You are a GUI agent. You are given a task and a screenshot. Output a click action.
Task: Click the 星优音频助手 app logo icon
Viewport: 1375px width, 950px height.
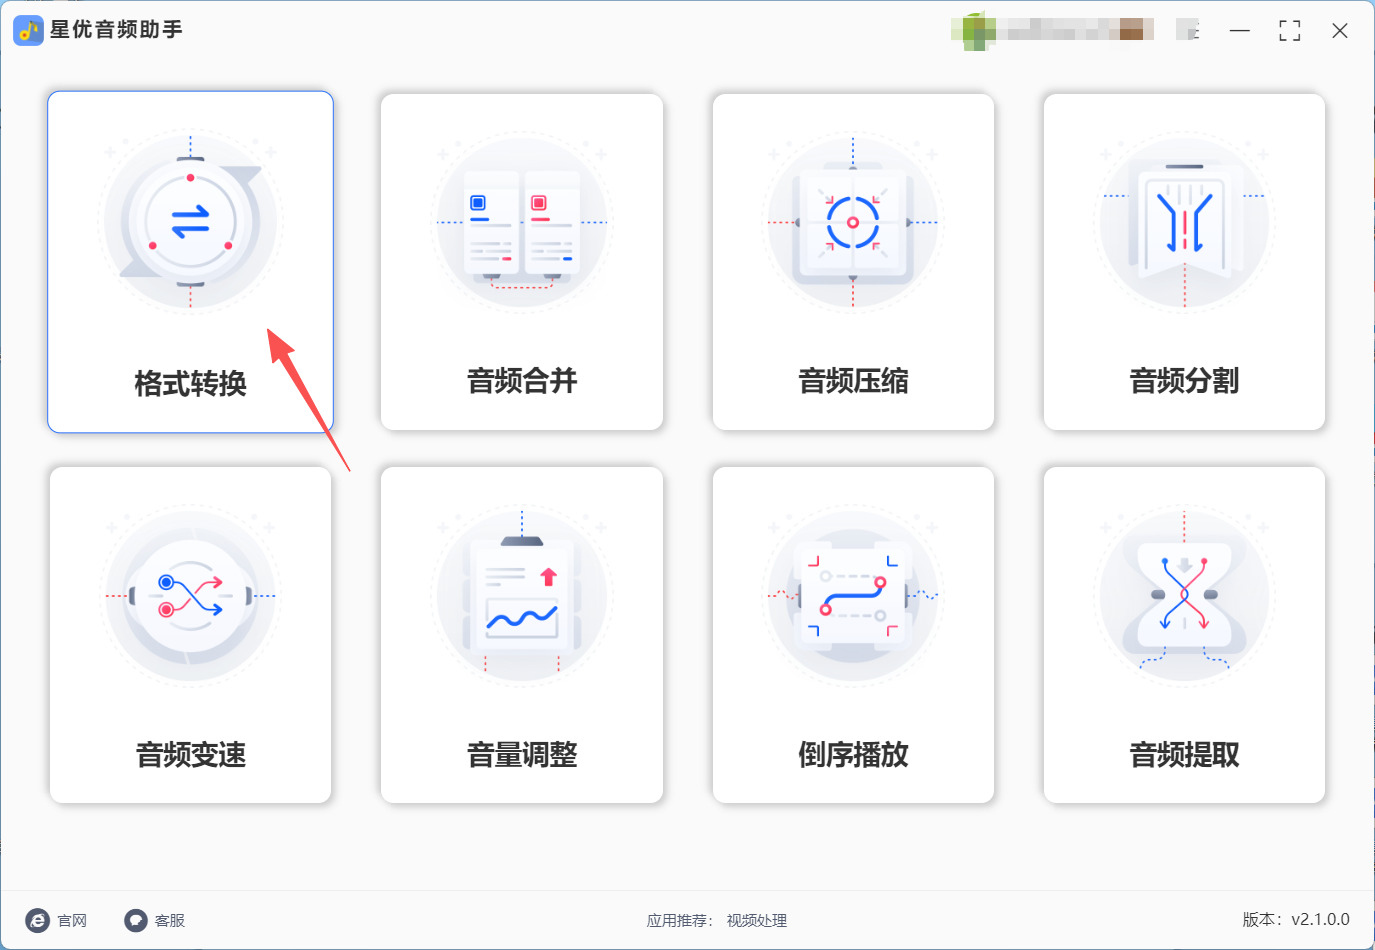click(x=28, y=30)
